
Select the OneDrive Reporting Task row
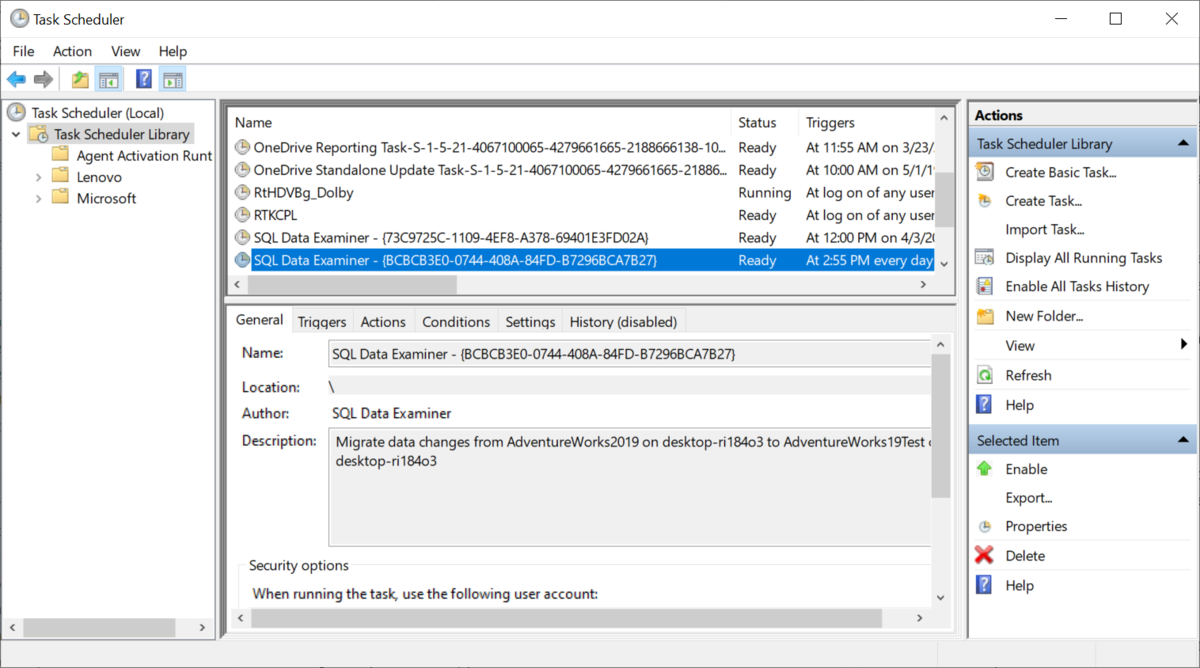click(583, 147)
